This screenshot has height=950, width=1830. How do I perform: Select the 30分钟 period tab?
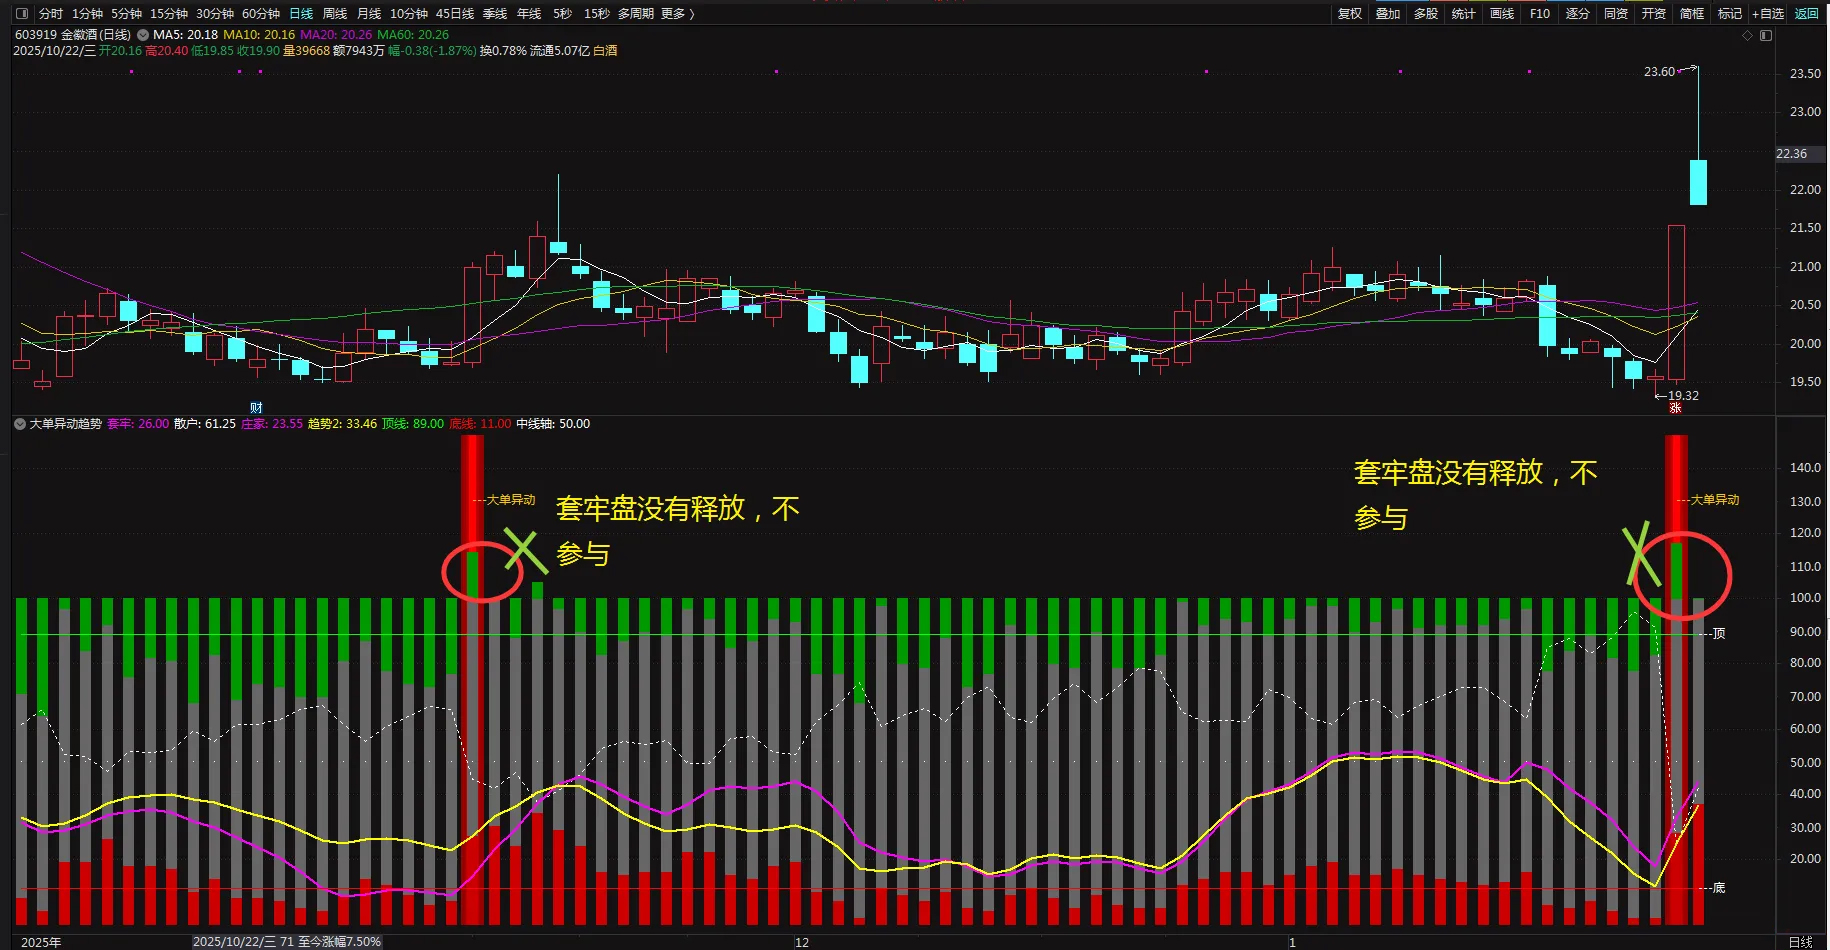click(215, 14)
